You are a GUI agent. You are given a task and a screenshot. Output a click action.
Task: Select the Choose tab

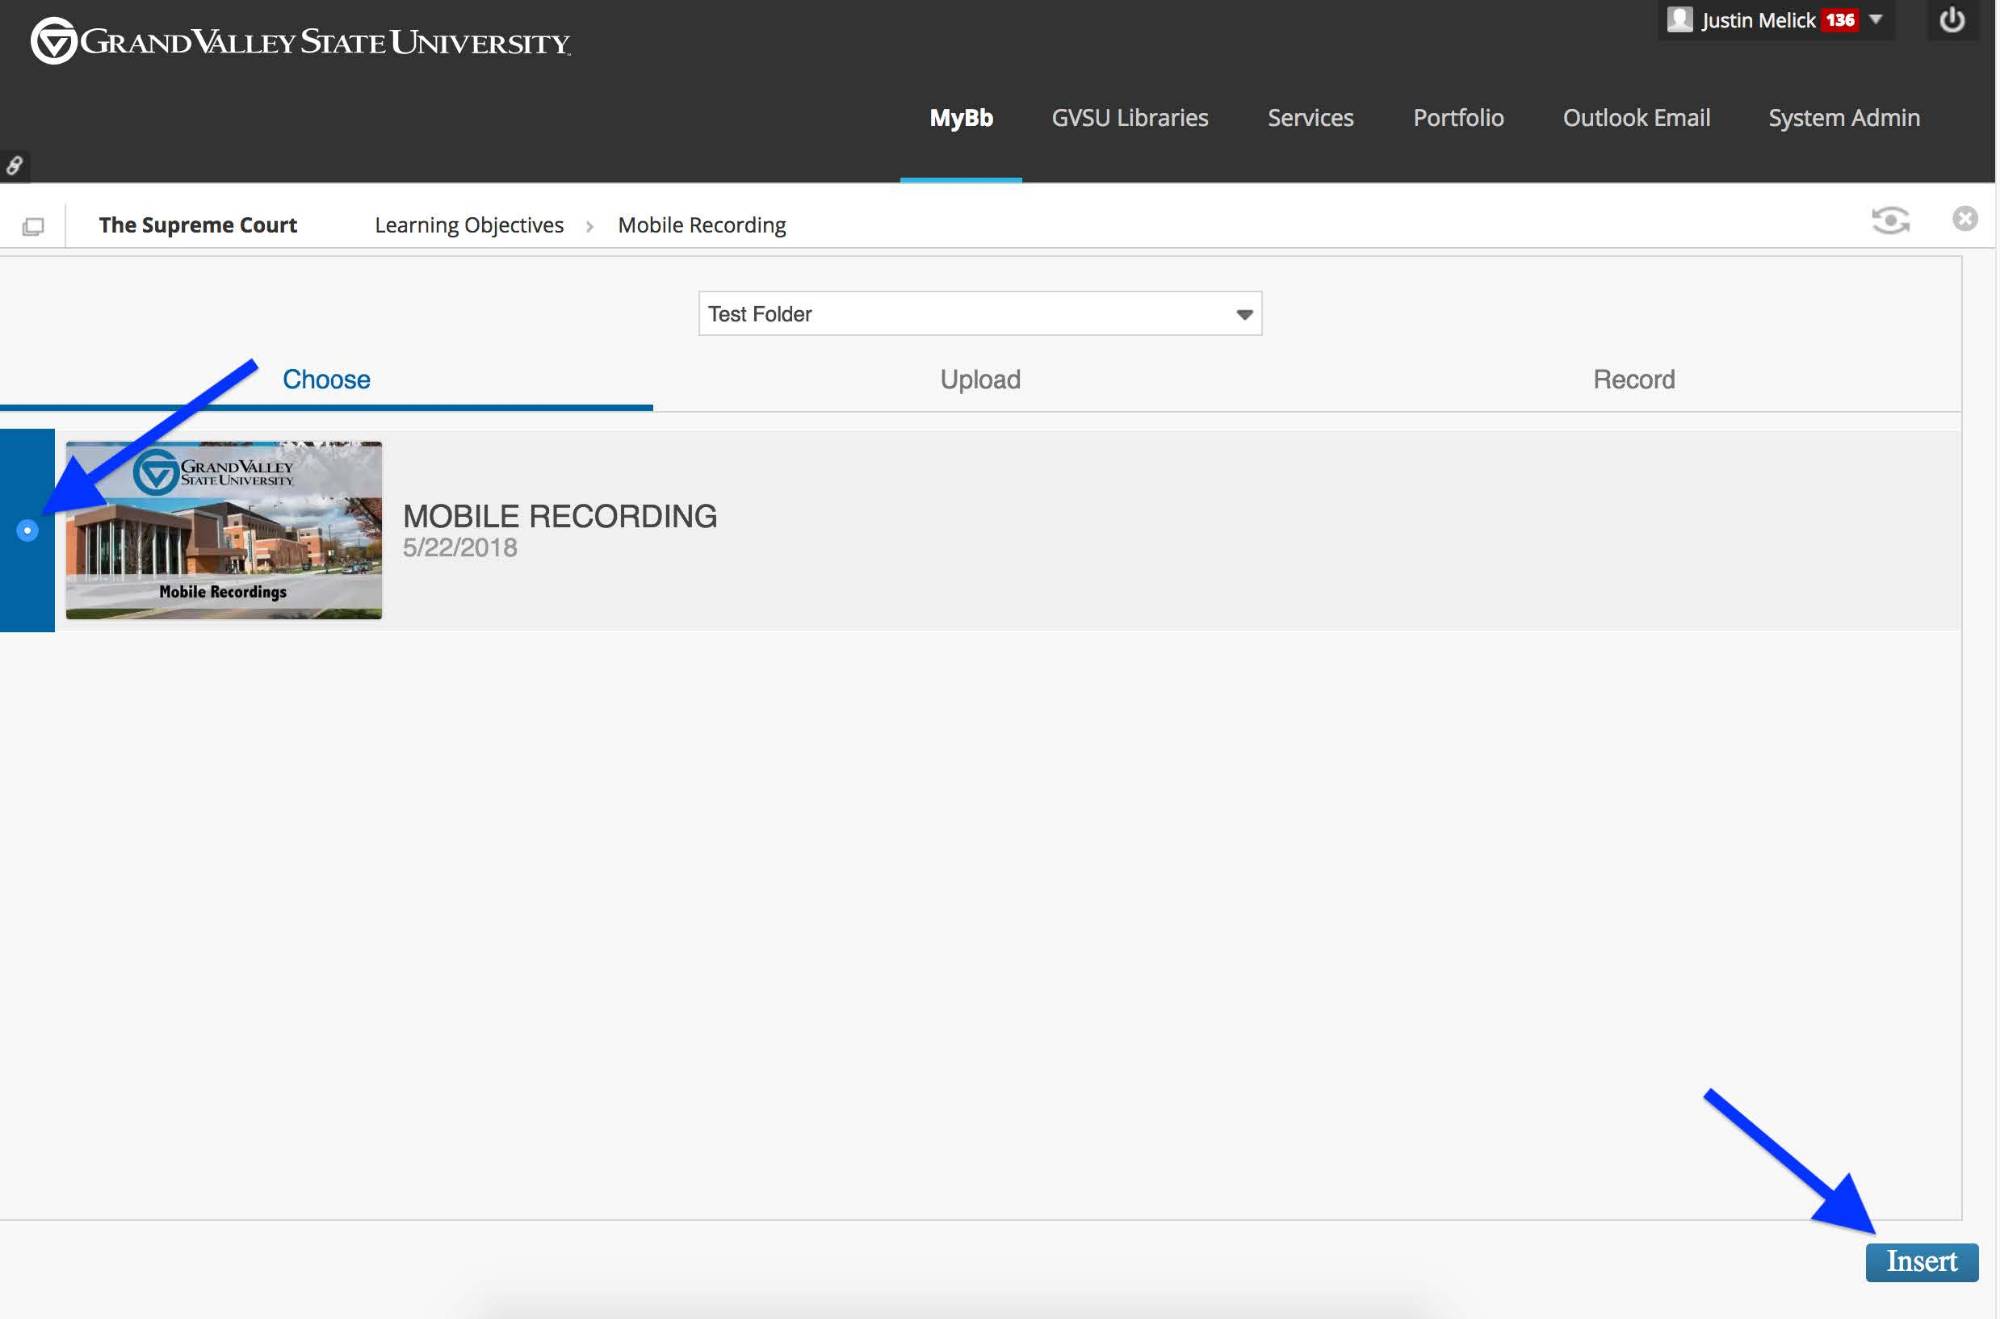(x=326, y=379)
